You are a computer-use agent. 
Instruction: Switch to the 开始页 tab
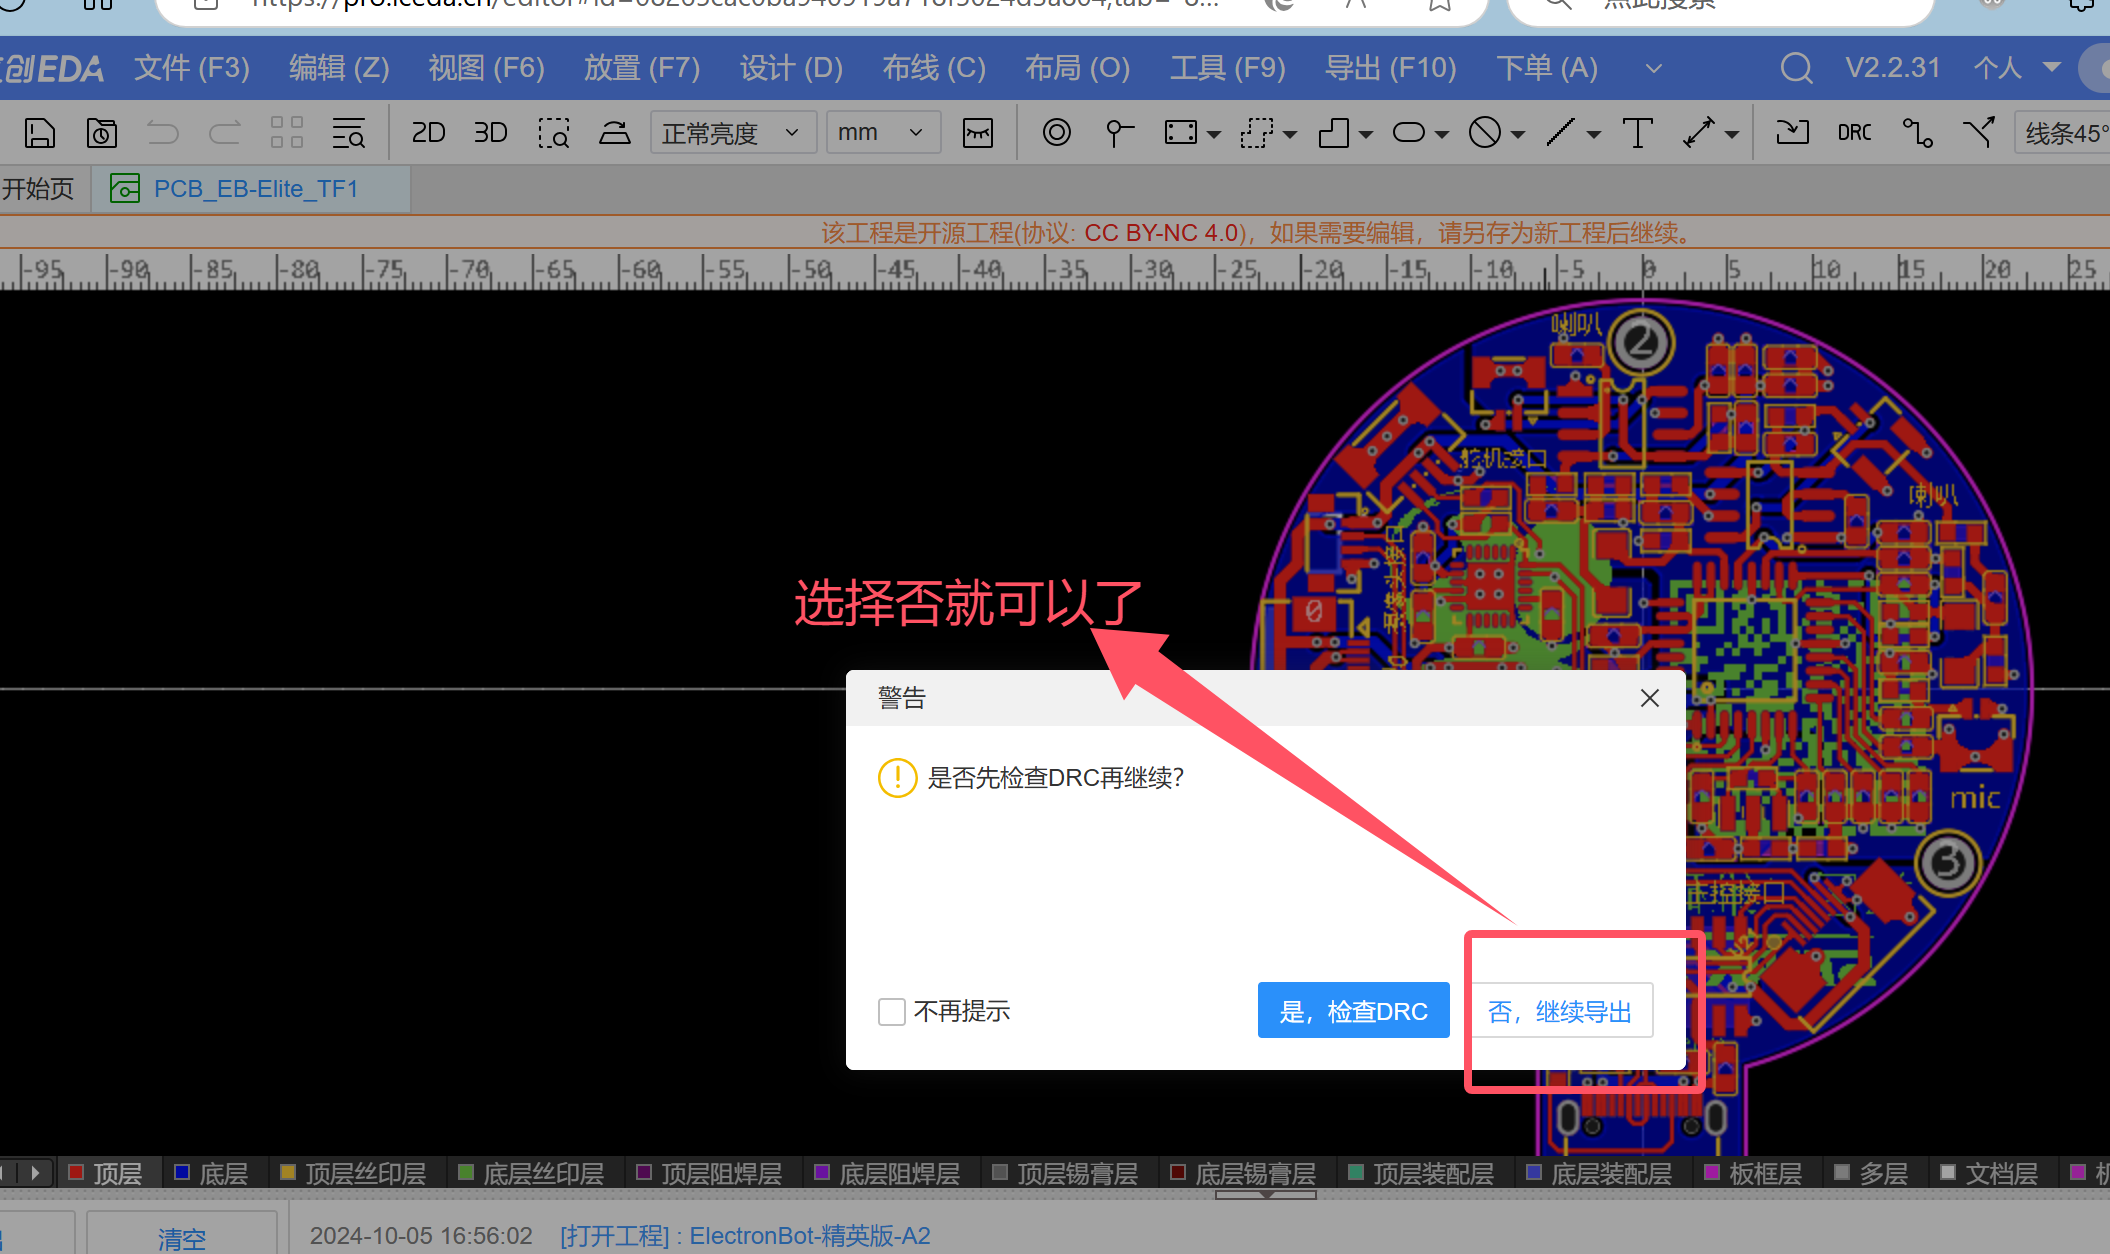[38, 189]
